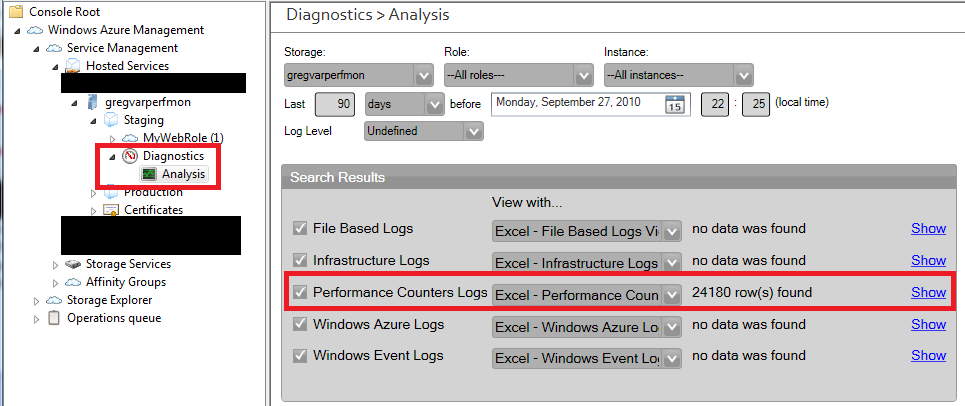This screenshot has height=406, width=965.
Task: Collapse the Service Management tree node
Action: [36, 49]
